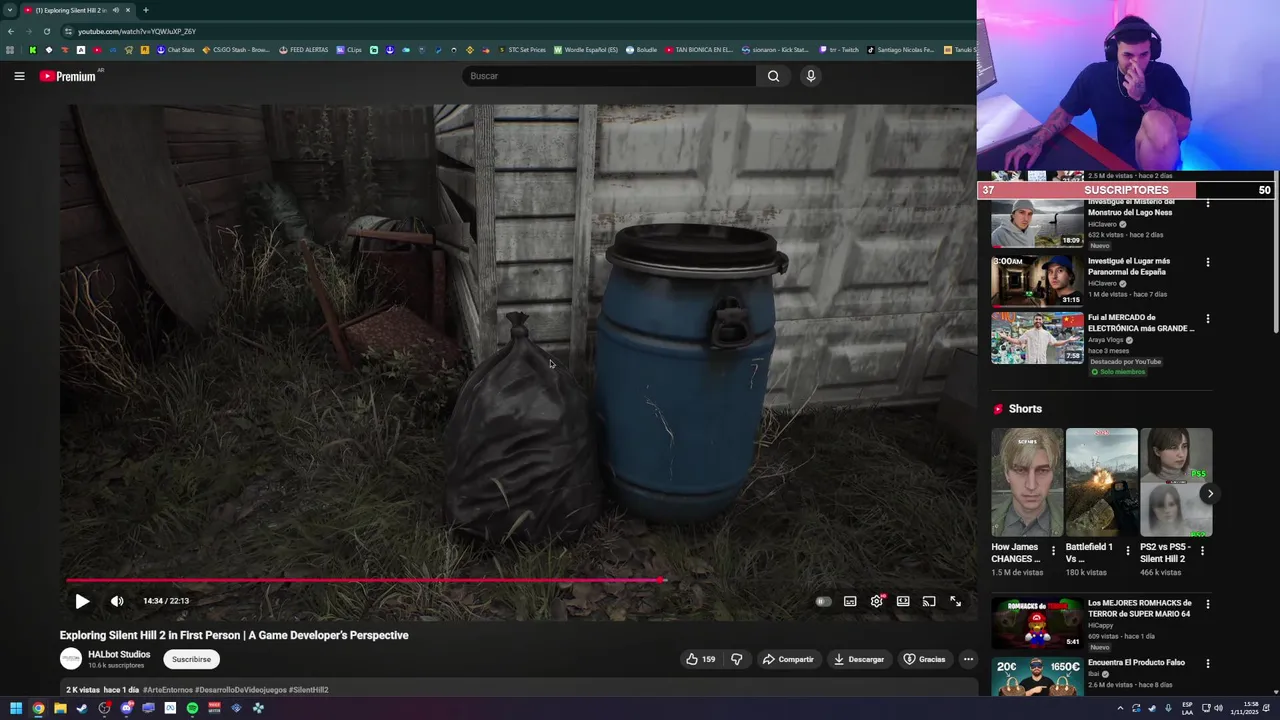The image size is (1280, 720).
Task: Enable subtitles with the captions button
Action: pyautogui.click(x=850, y=601)
